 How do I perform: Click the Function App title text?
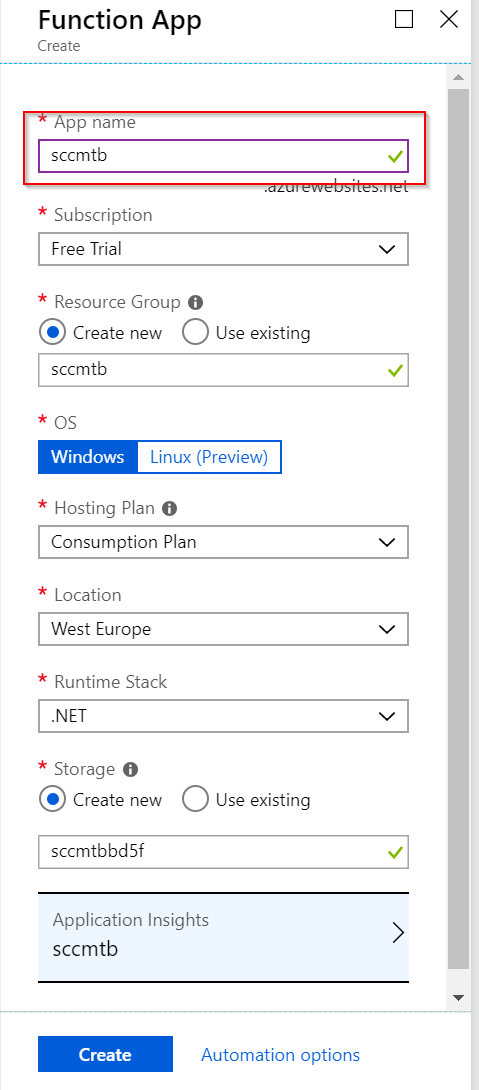tap(120, 19)
